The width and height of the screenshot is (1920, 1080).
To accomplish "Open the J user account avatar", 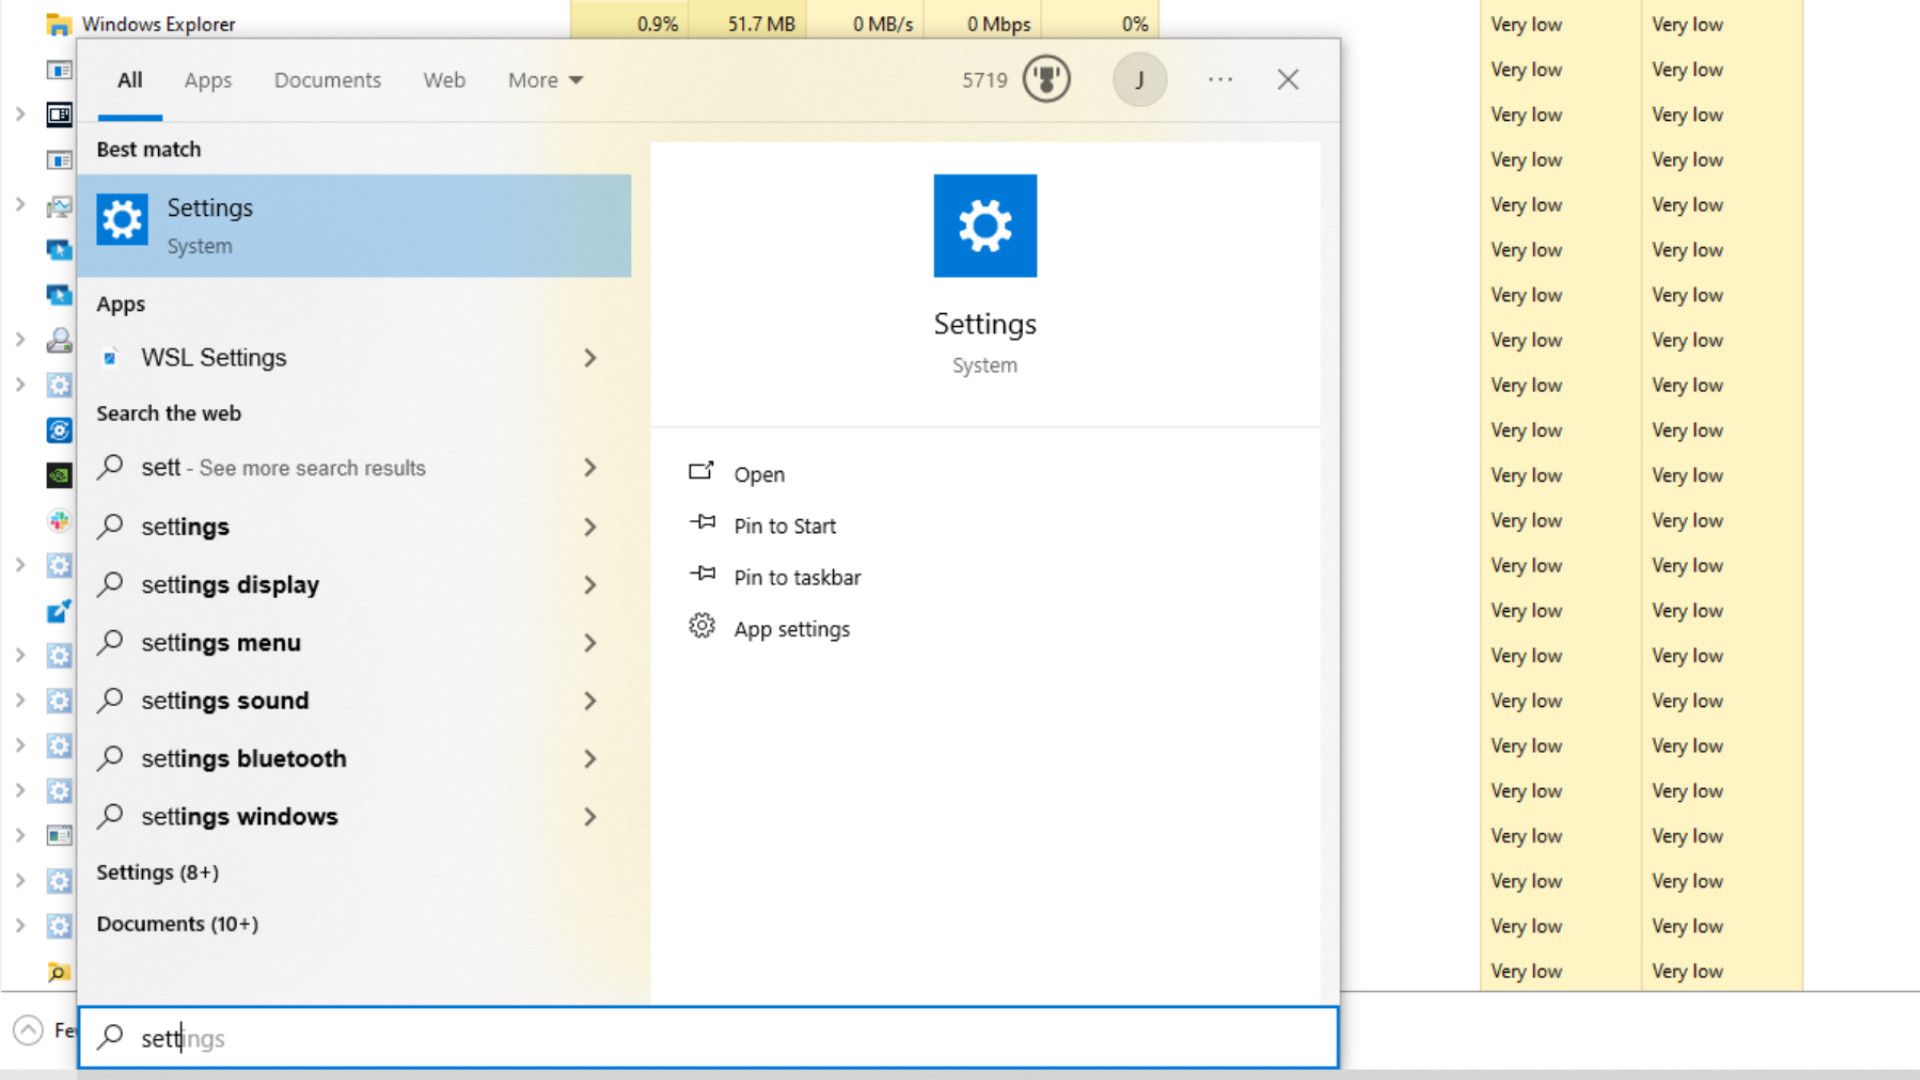I will coord(1139,79).
